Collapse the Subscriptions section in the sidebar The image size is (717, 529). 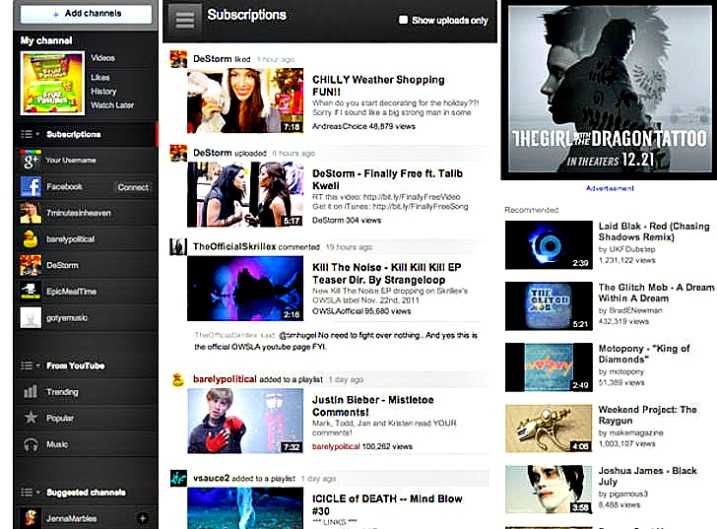click(x=28, y=134)
